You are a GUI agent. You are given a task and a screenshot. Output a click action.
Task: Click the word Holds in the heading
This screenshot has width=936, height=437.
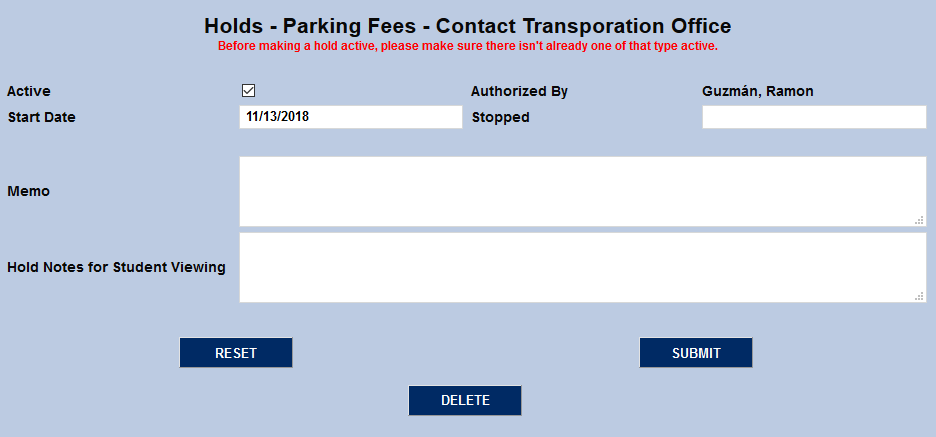tap(235, 26)
